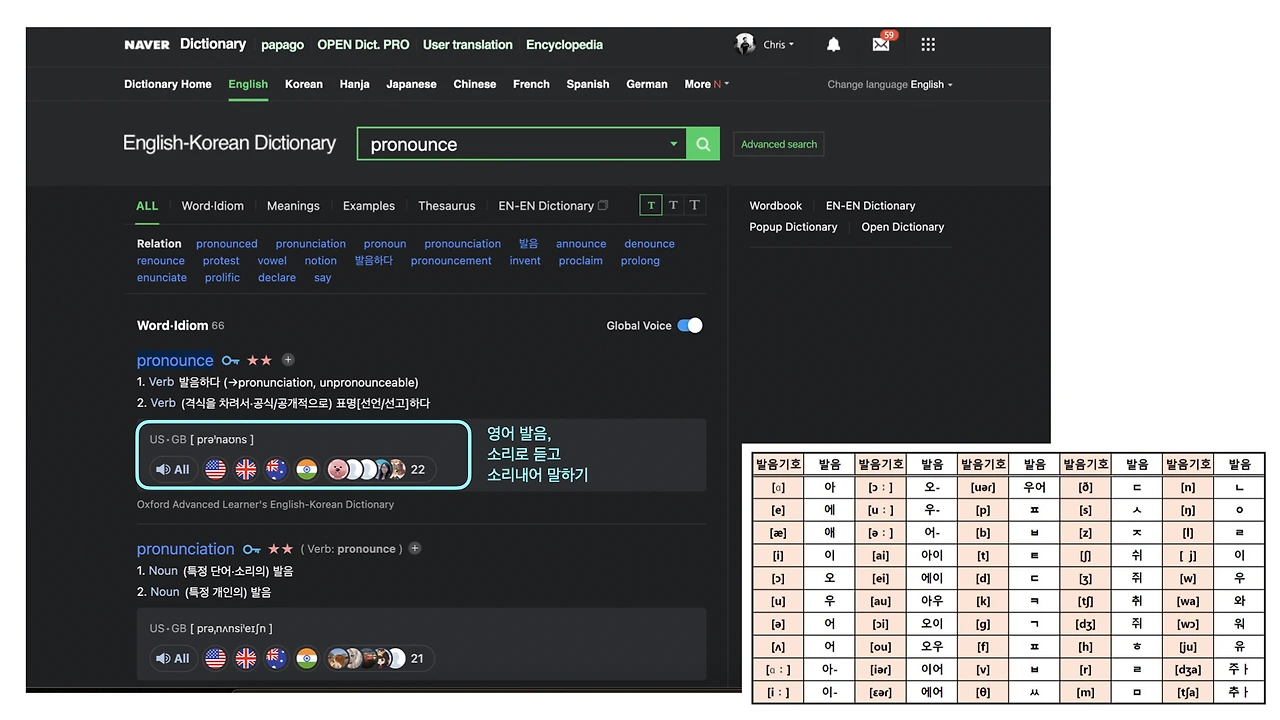Expand the More languages dropdown

[707, 84]
